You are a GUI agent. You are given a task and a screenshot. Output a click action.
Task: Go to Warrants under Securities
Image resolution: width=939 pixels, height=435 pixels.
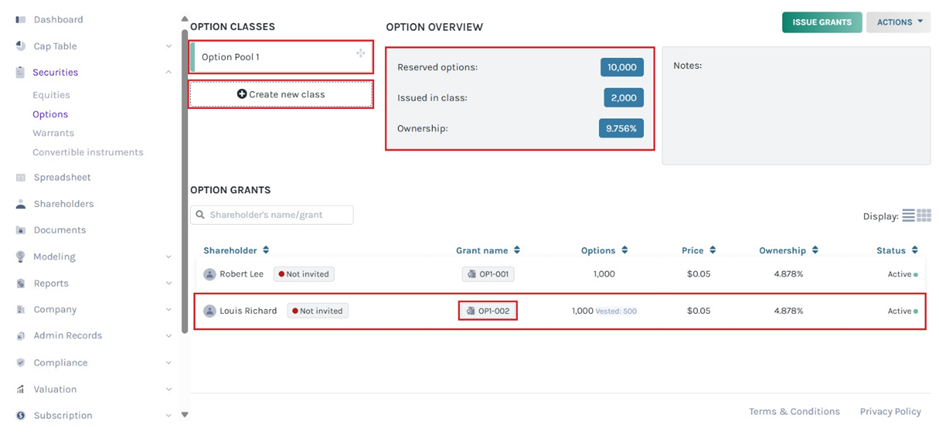coord(52,133)
